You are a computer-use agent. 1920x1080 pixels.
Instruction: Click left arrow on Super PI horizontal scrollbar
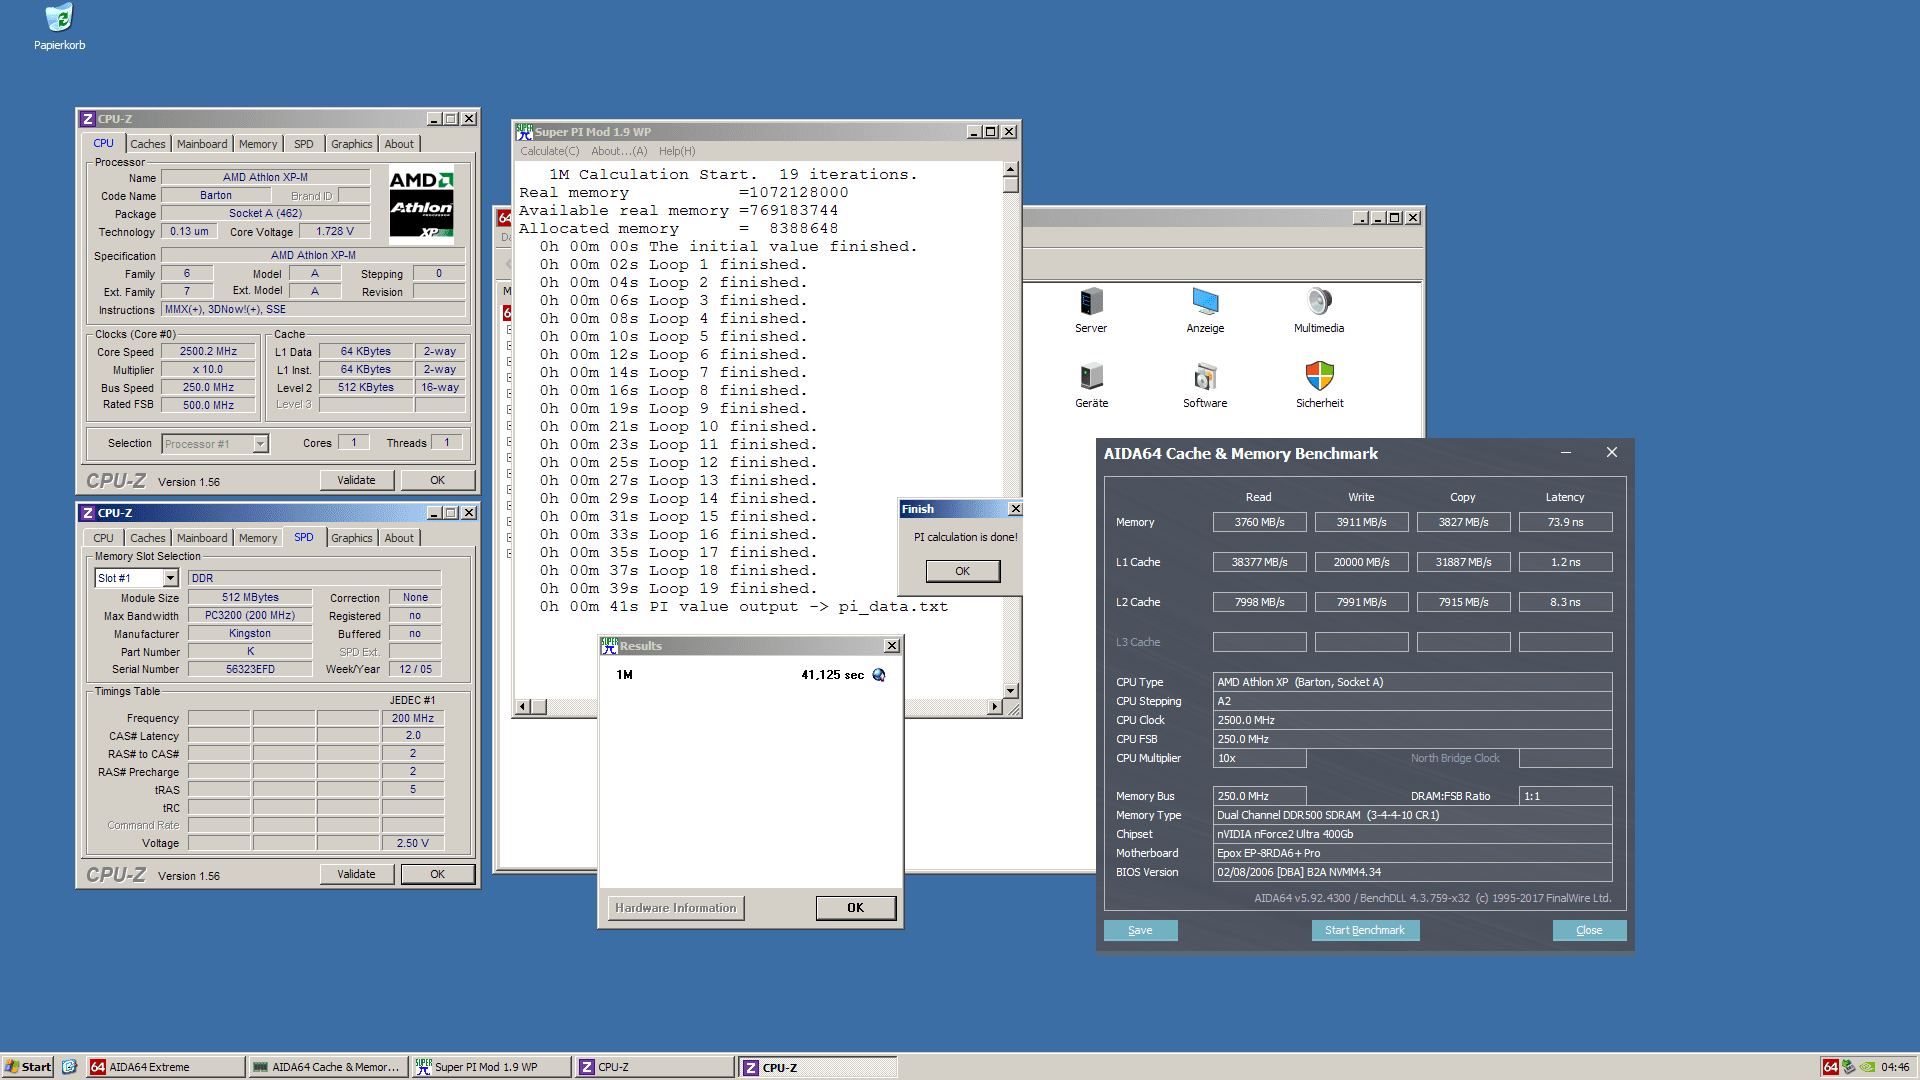click(522, 707)
